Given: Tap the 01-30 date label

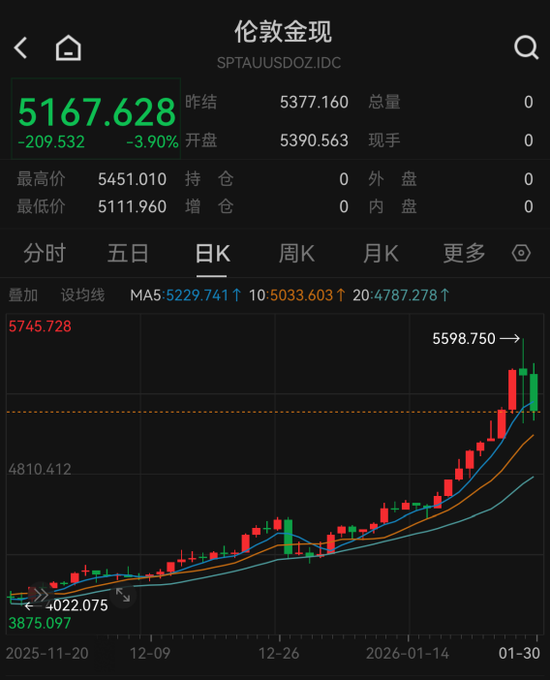Looking at the screenshot, I should point(519,654).
